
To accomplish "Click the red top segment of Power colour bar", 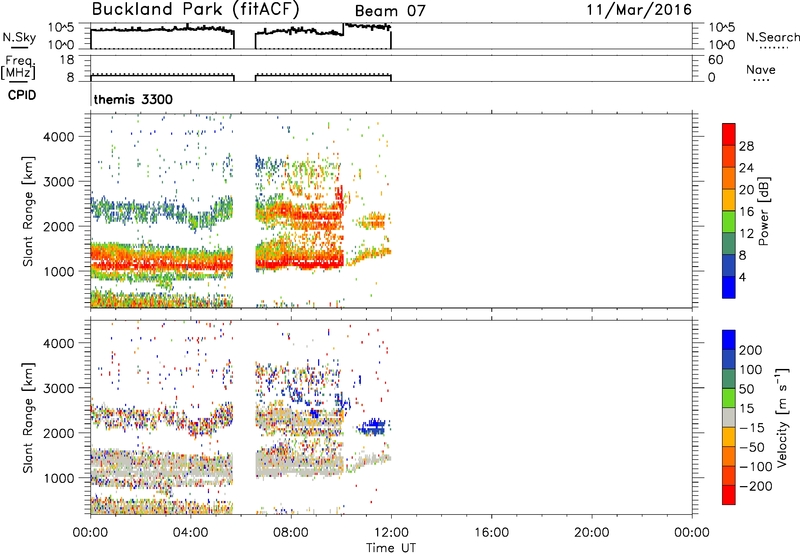I will [x=729, y=135].
